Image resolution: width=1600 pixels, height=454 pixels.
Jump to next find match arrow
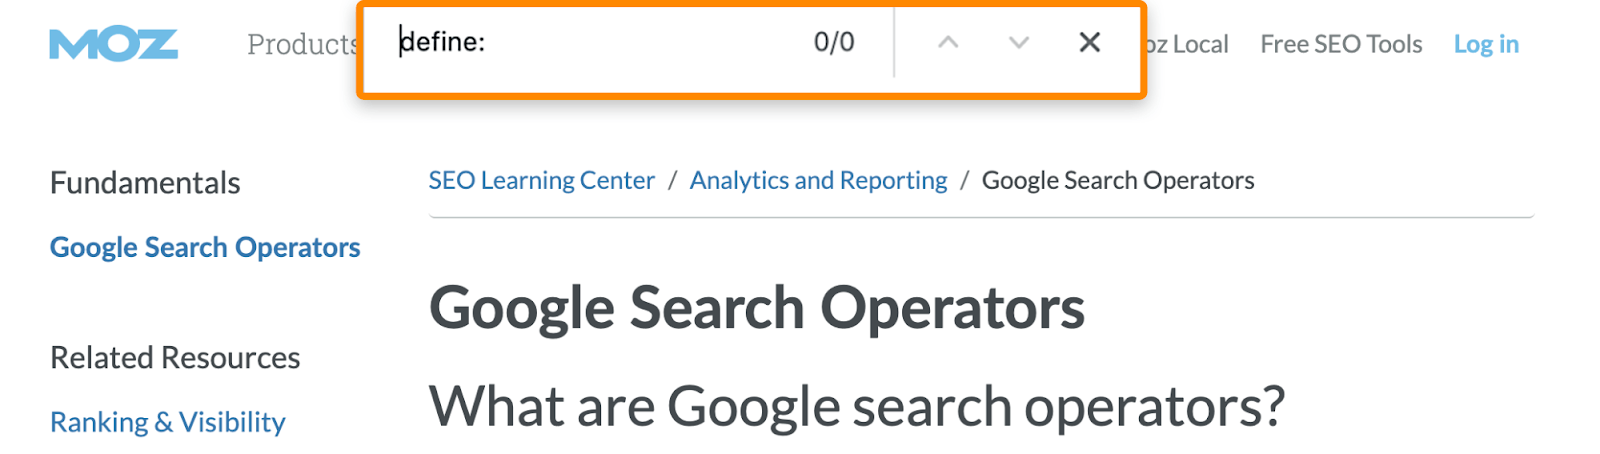click(x=1018, y=42)
